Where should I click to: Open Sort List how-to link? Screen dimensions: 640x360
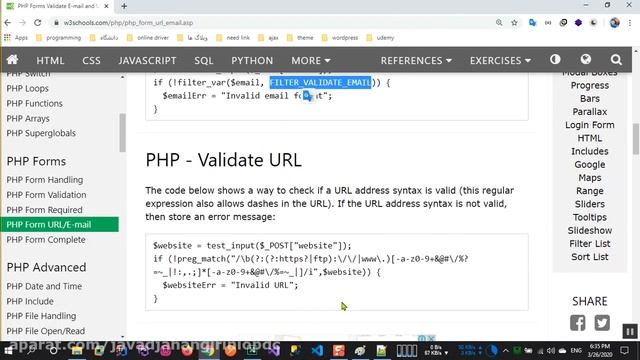click(x=589, y=257)
